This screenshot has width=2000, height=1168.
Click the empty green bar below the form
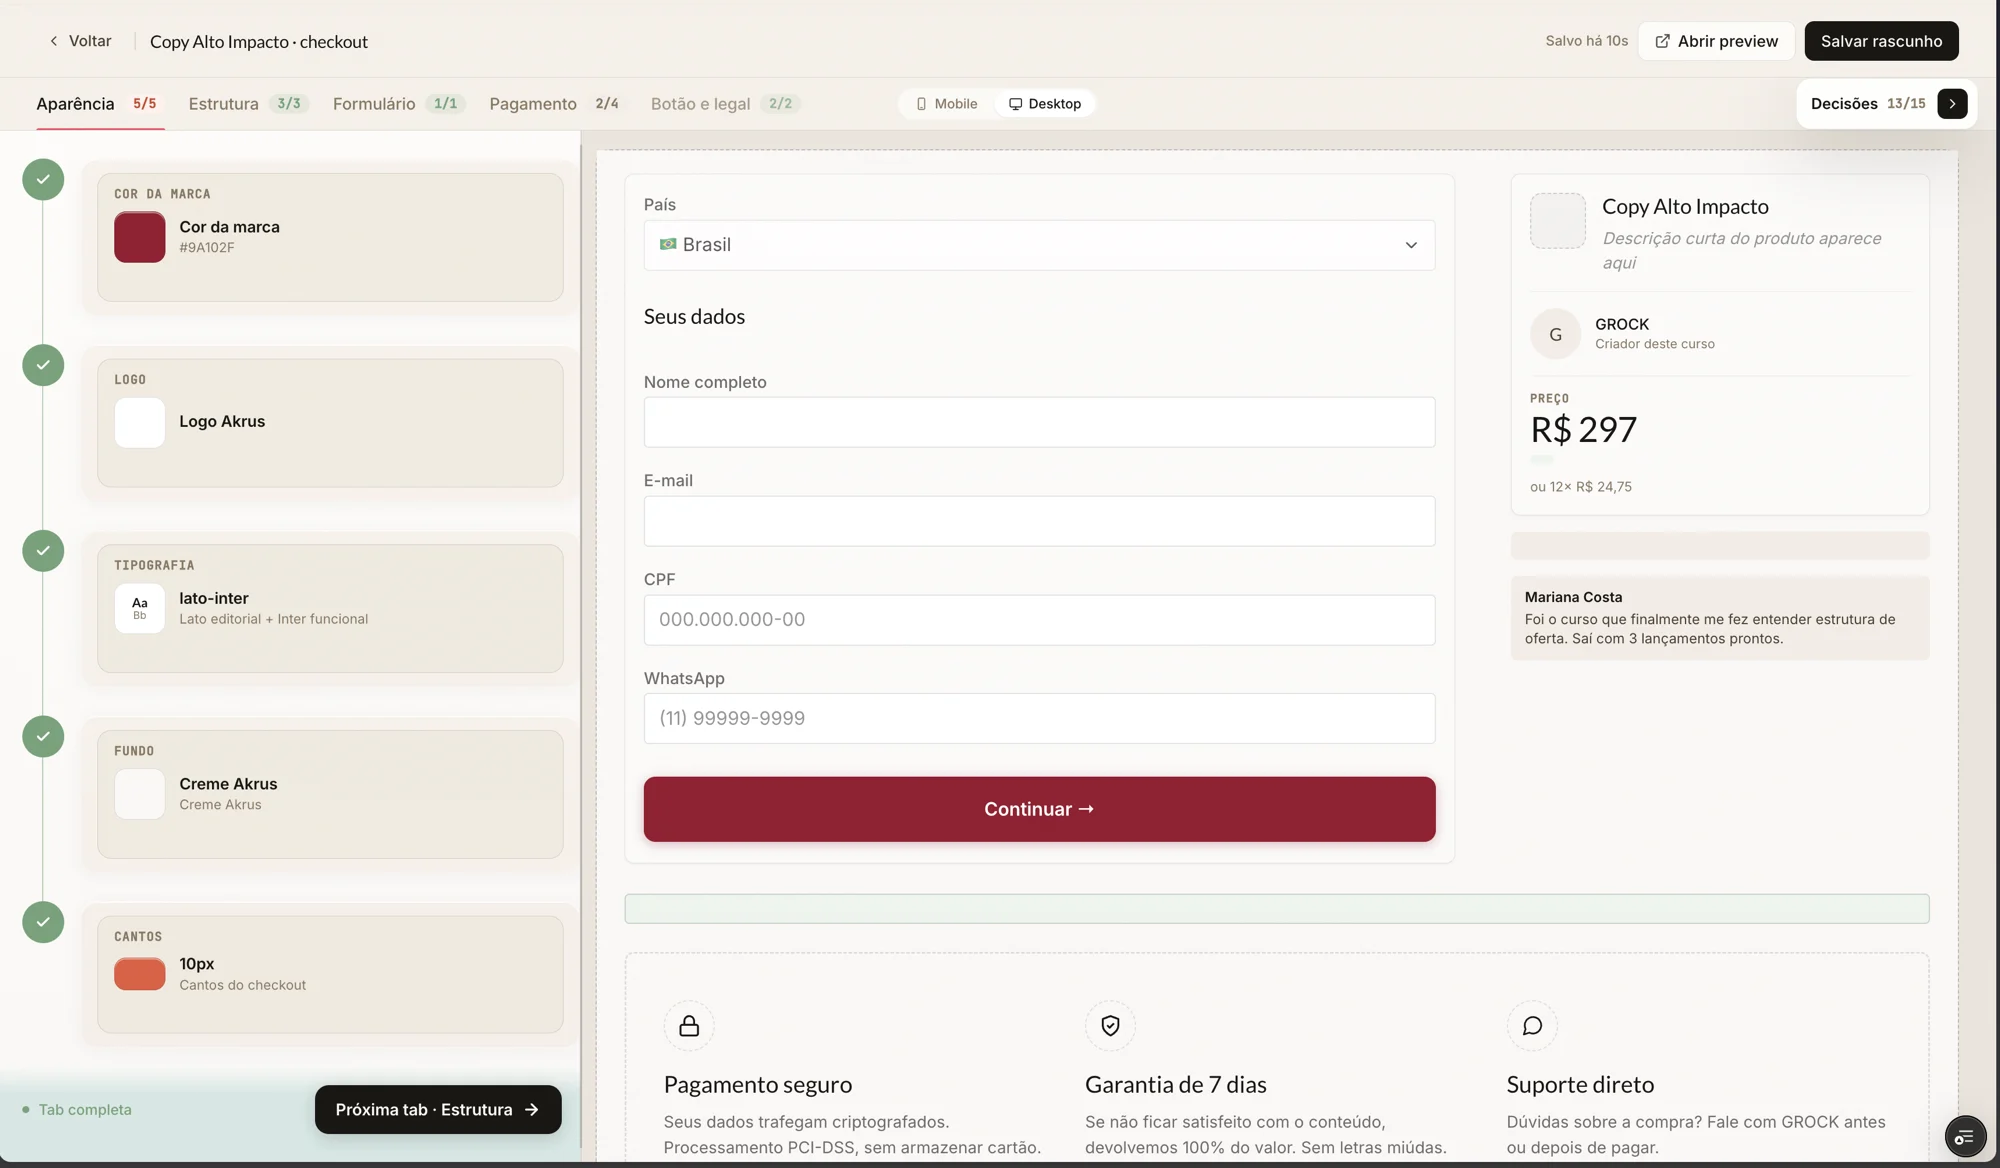point(1277,909)
